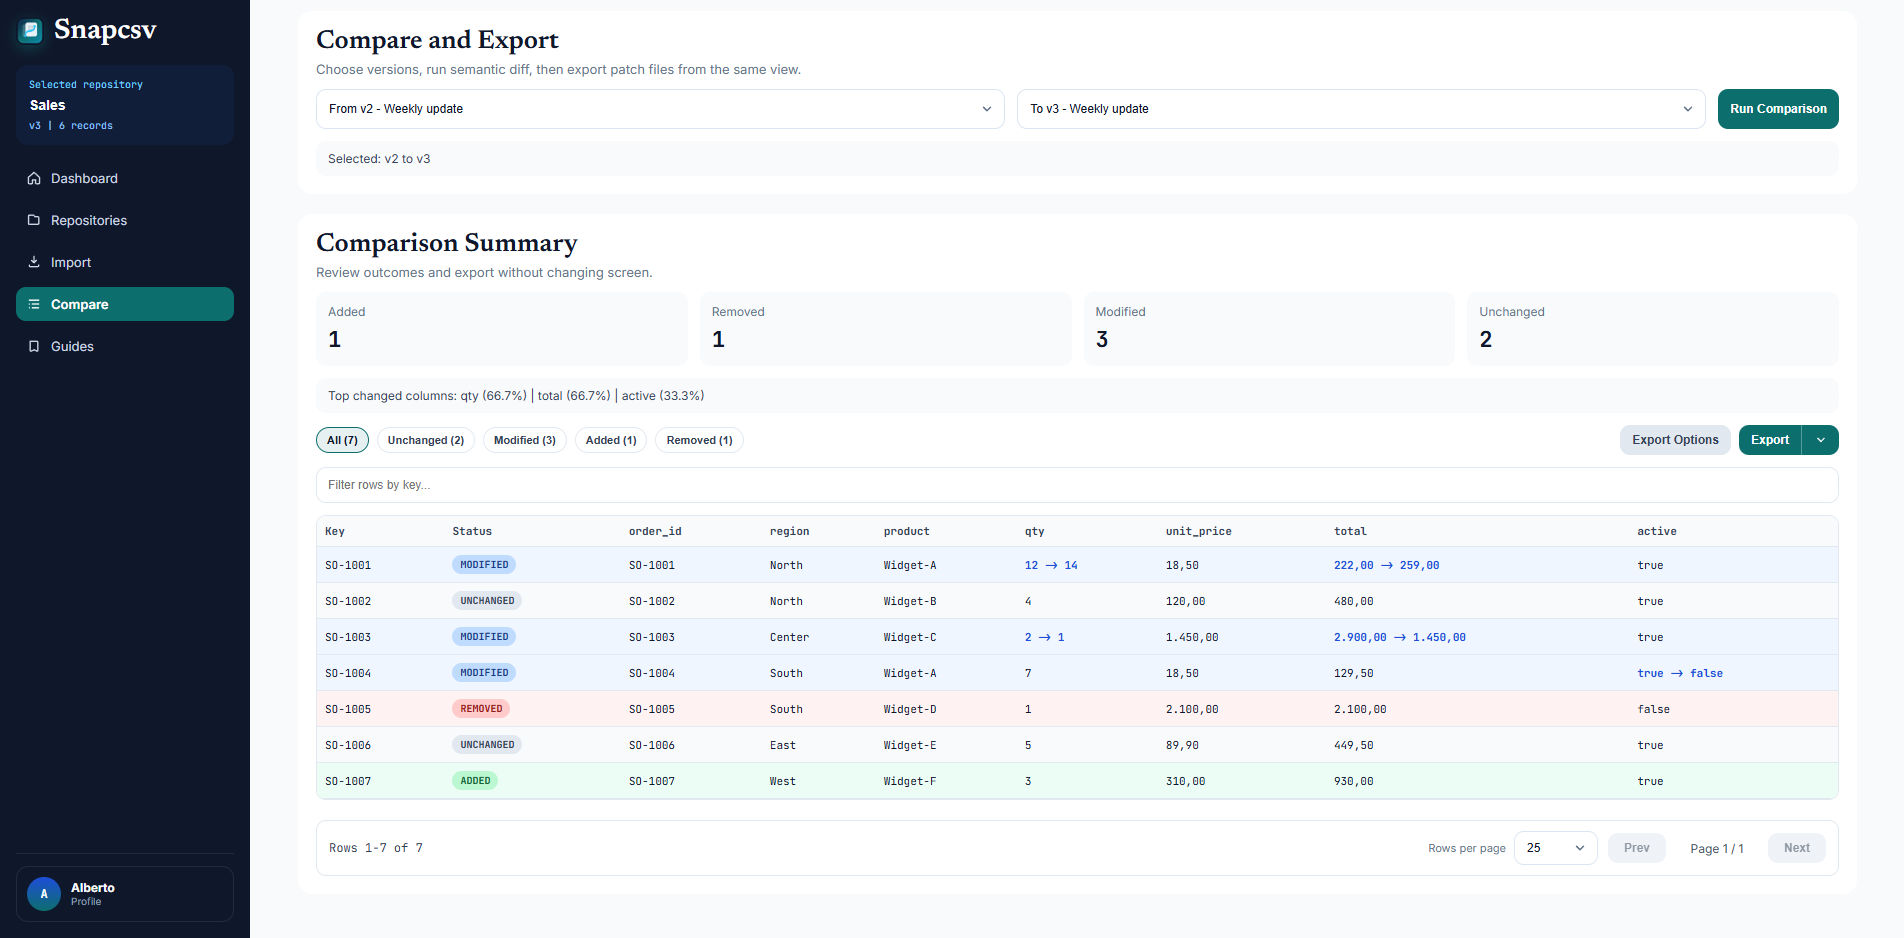
Task: Click the Status column header
Action: (472, 531)
